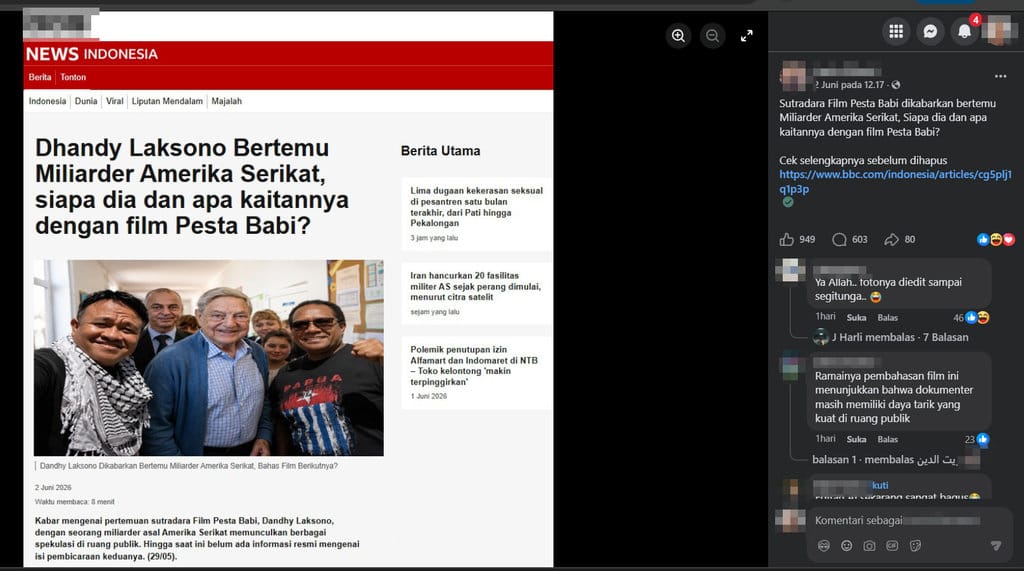Open the bbc.com article link
This screenshot has height=571, width=1024.
(x=895, y=182)
